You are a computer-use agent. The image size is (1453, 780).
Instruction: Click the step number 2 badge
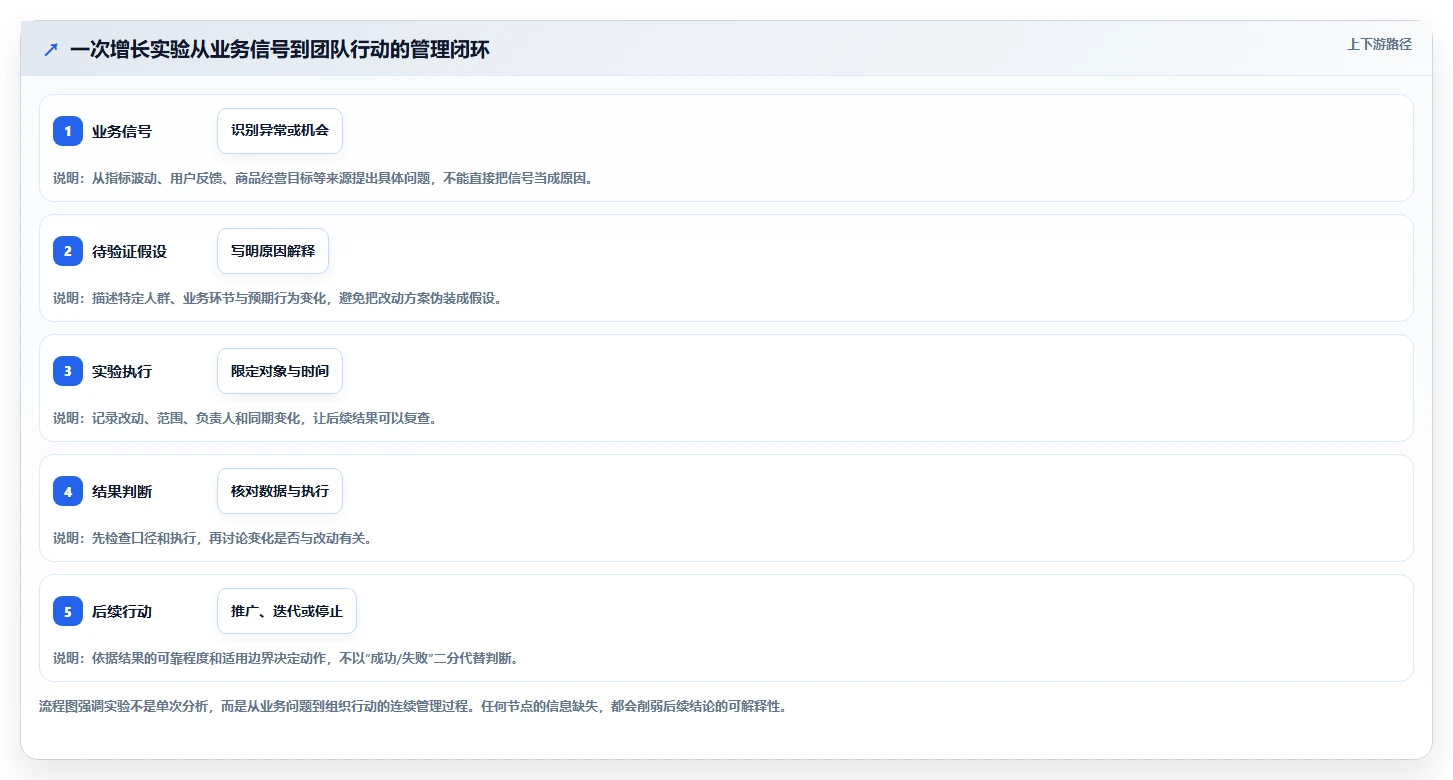pos(68,251)
